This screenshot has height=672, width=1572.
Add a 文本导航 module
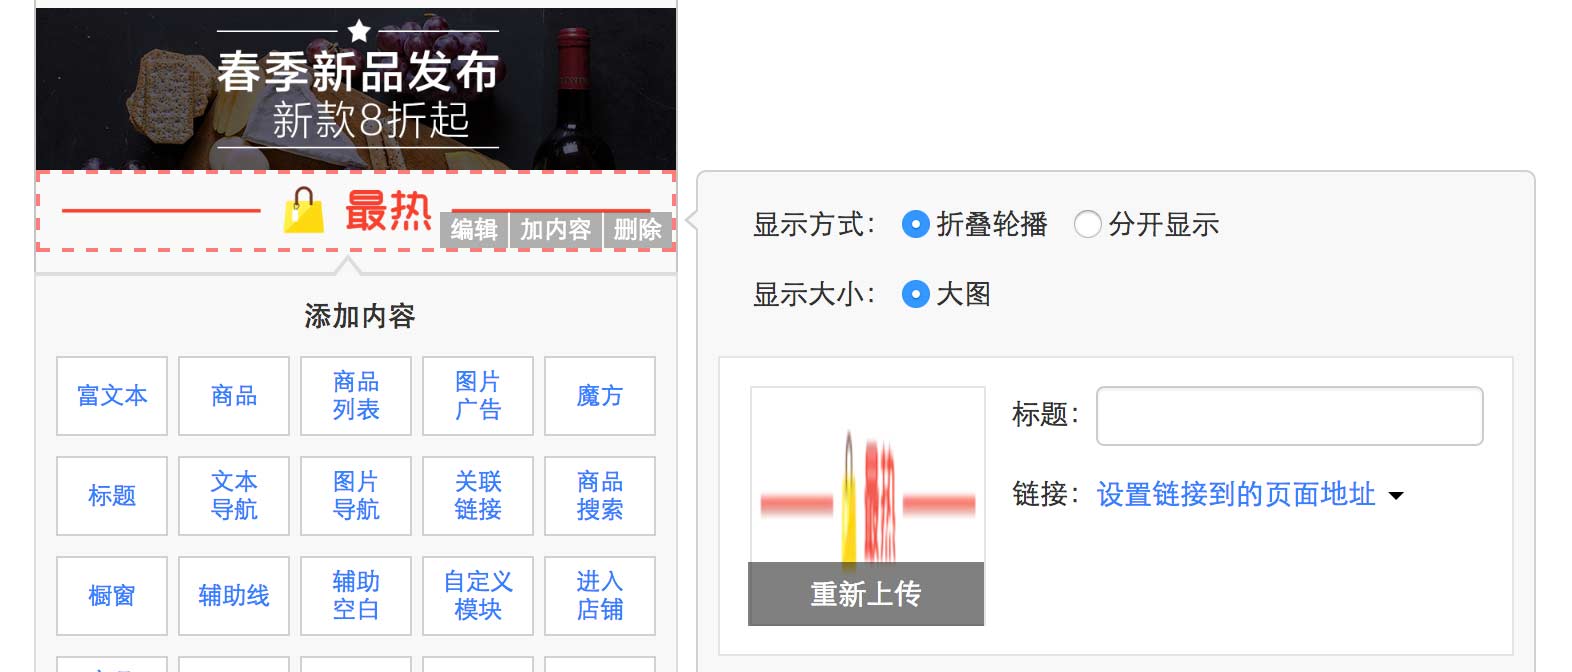click(234, 496)
